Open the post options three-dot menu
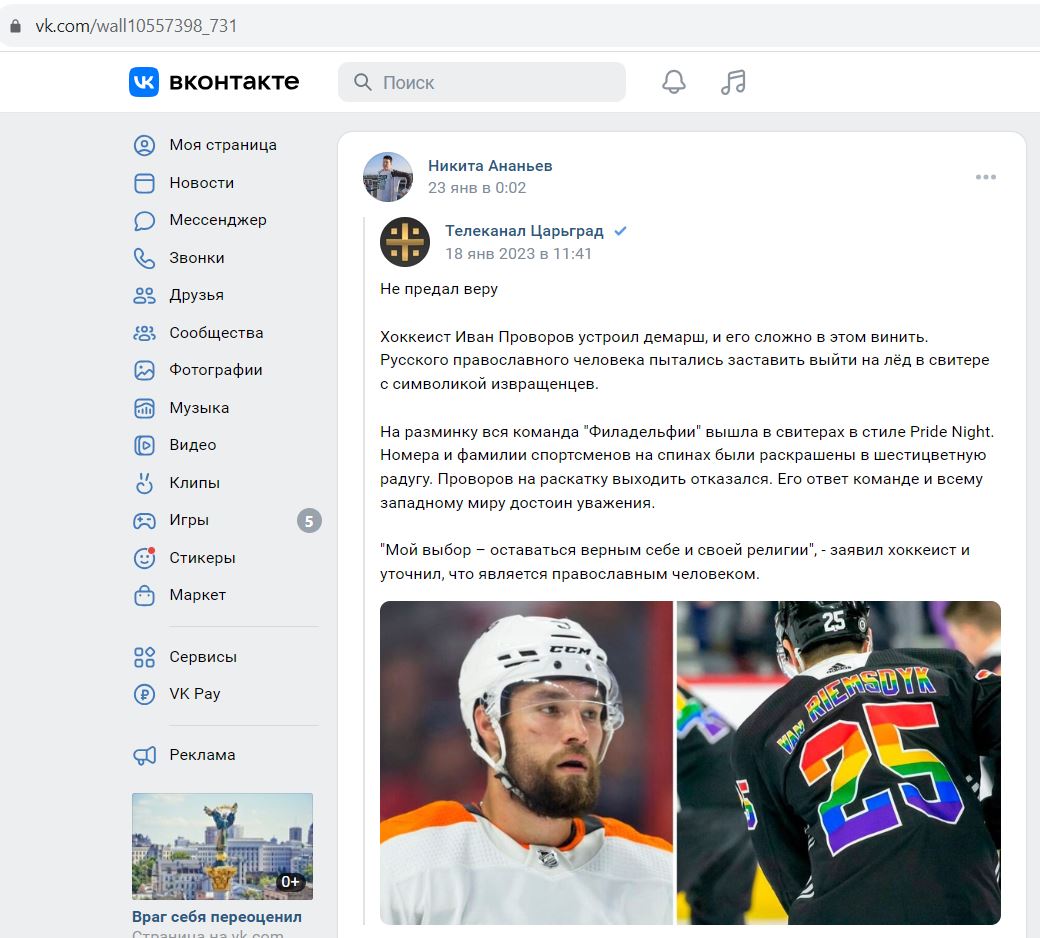Image resolution: width=1040 pixels, height=938 pixels. [x=986, y=177]
